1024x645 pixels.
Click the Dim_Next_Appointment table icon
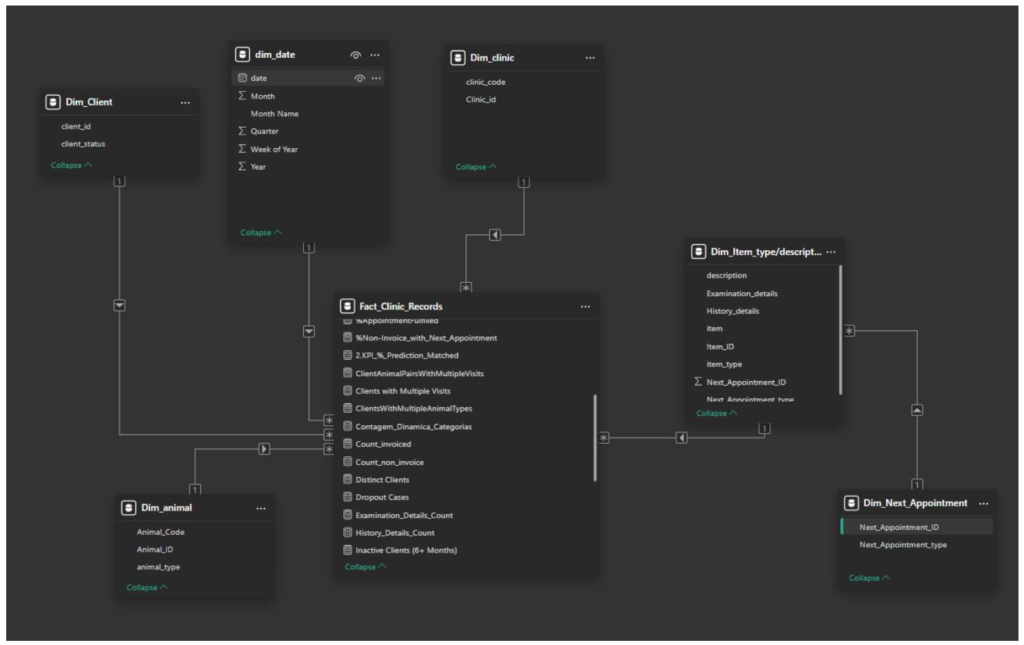(851, 503)
